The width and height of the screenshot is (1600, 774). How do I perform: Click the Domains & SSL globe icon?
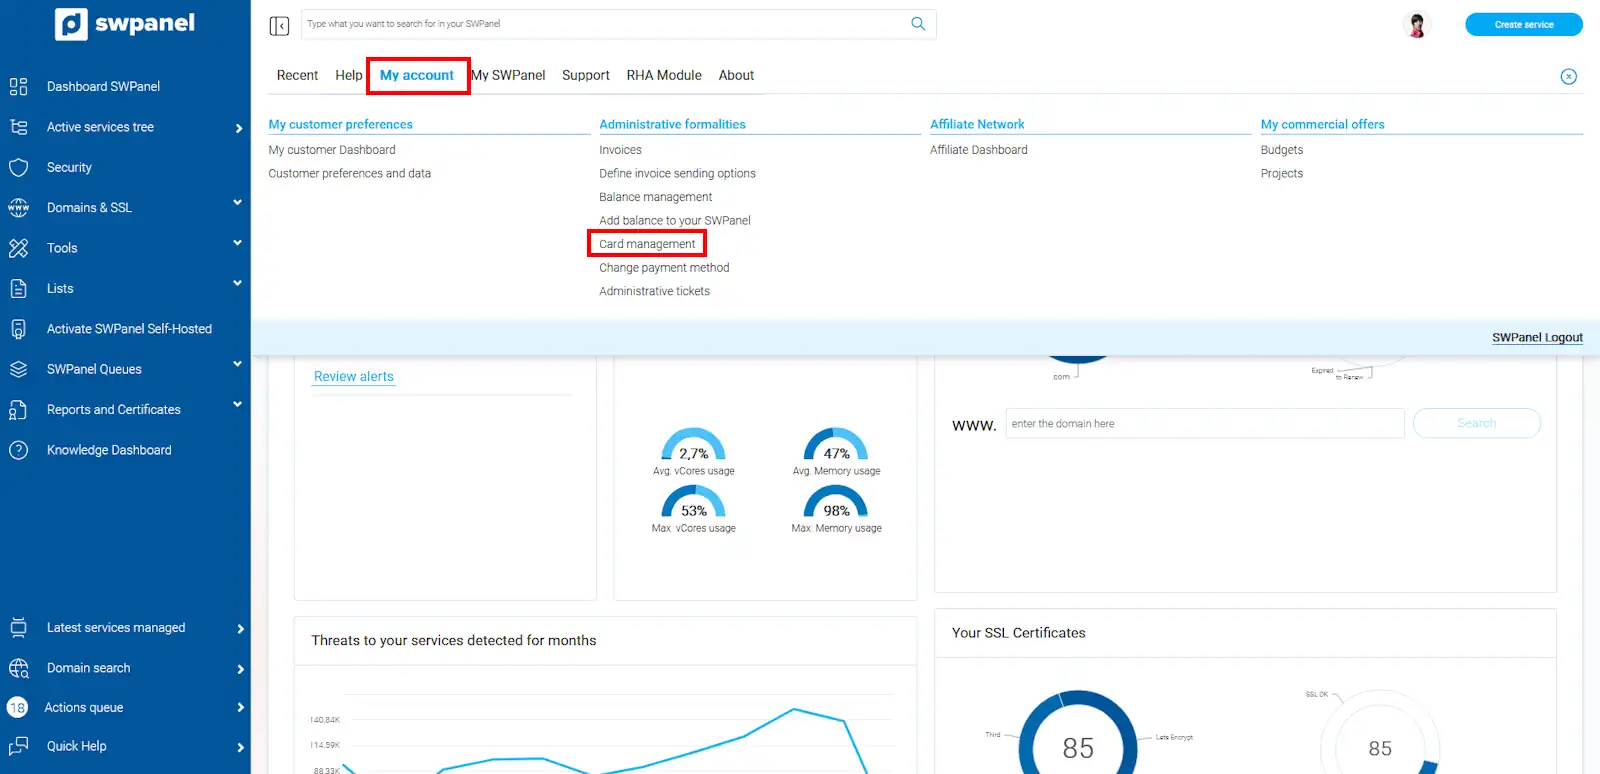[x=18, y=208]
